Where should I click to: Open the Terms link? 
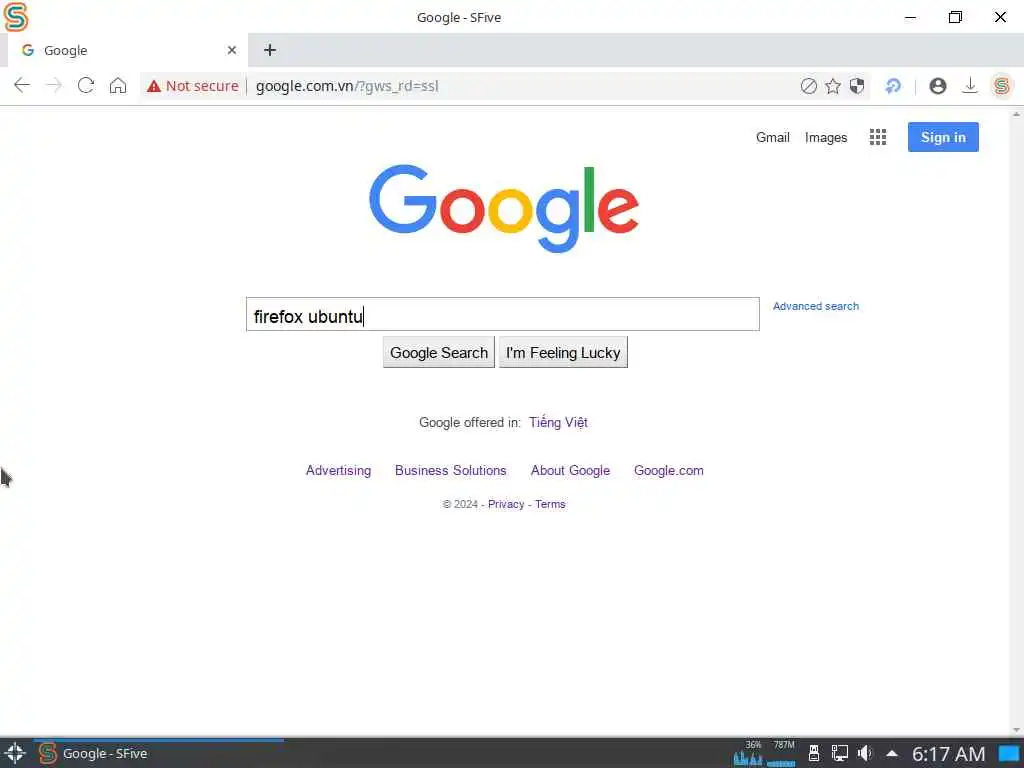(550, 504)
